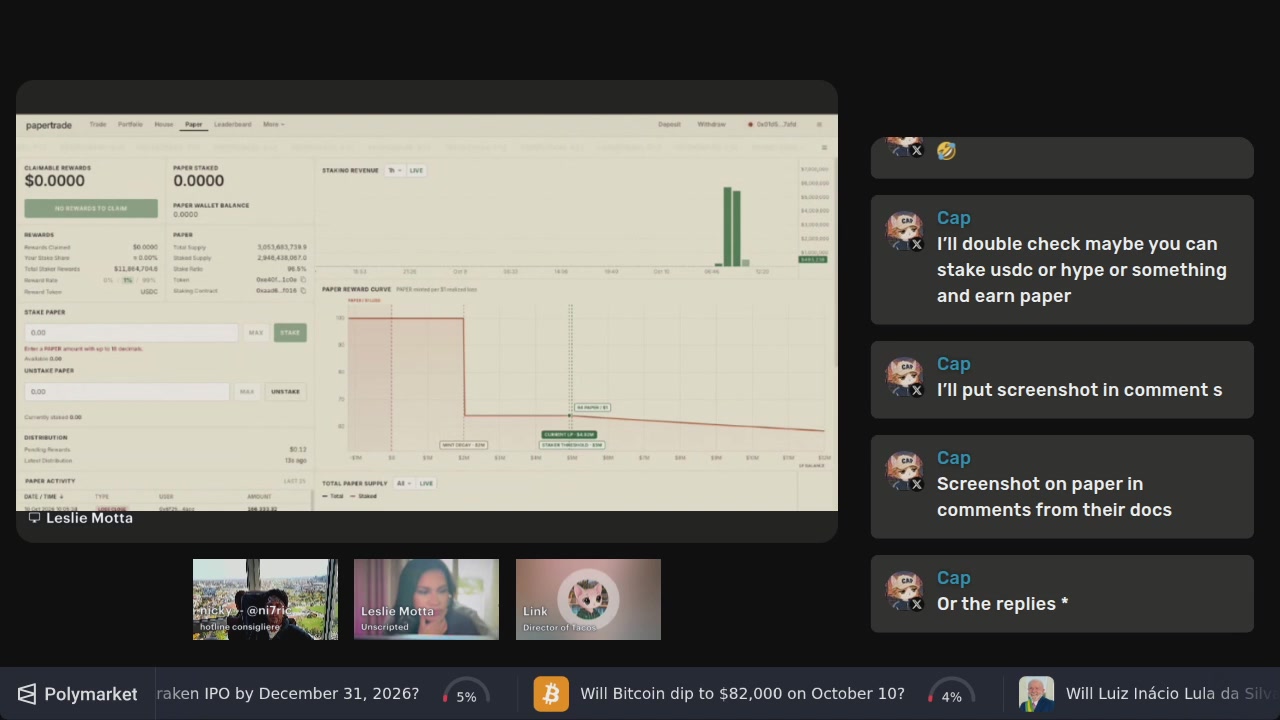Copy the Token address
The image size is (1280, 720).
tap(303, 280)
